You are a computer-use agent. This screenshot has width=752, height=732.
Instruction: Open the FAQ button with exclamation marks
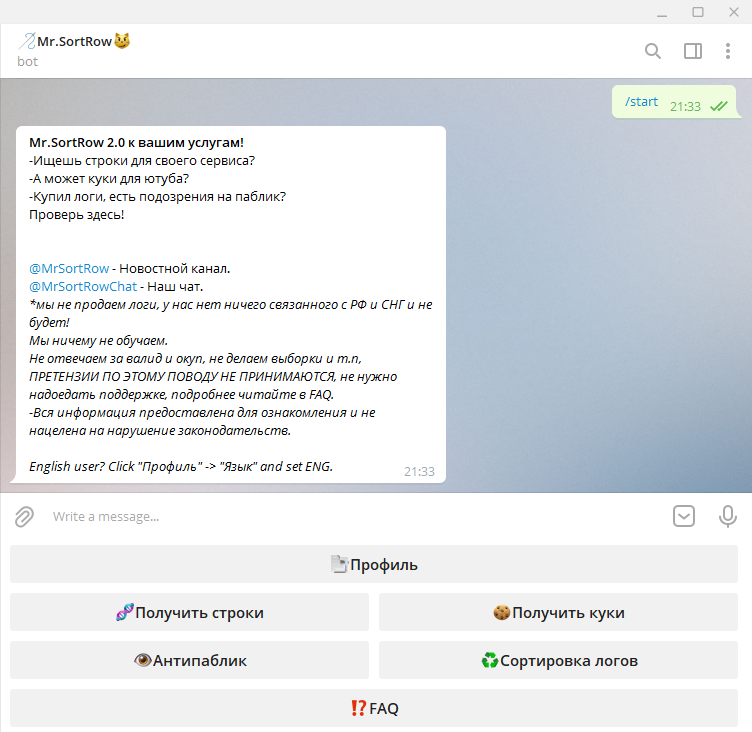coord(374,708)
